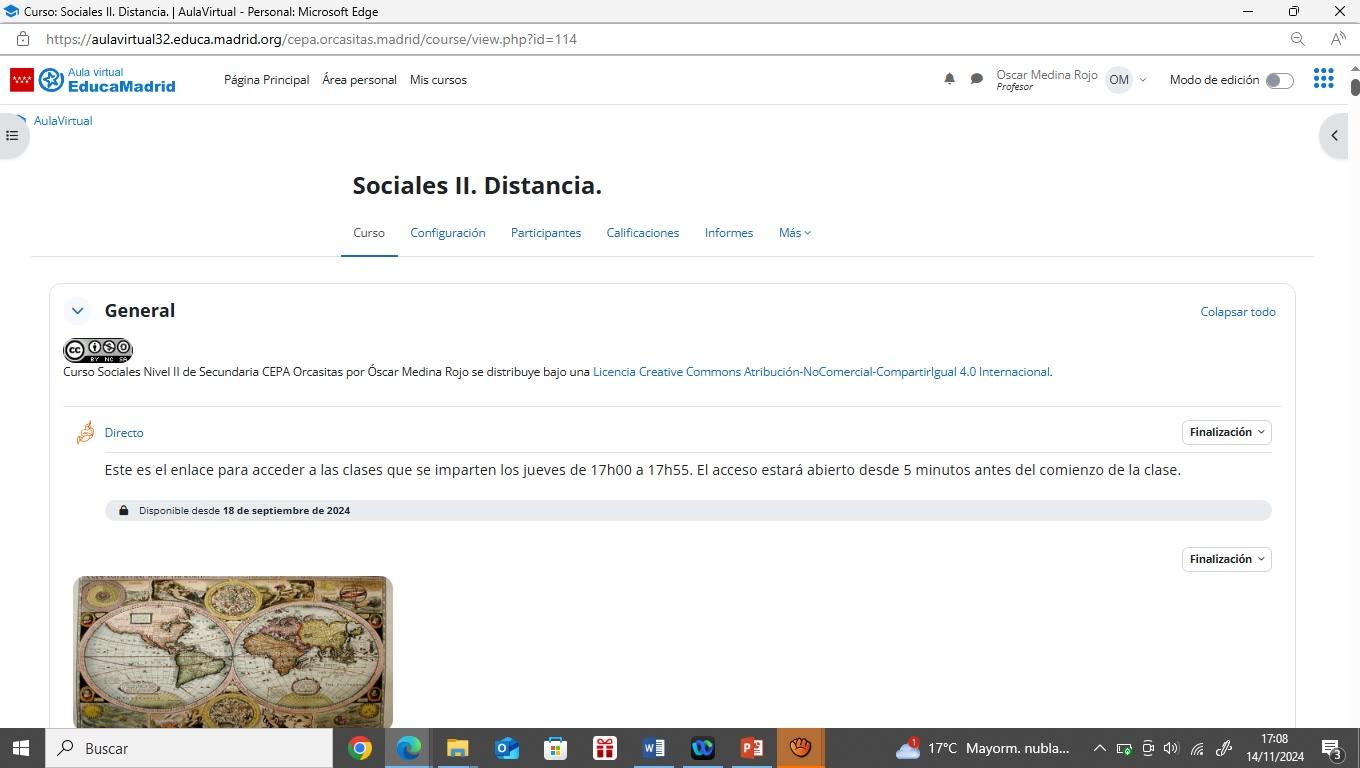The image size is (1360, 768).
Task: Open the Windows notification center
Action: pos(1332,748)
